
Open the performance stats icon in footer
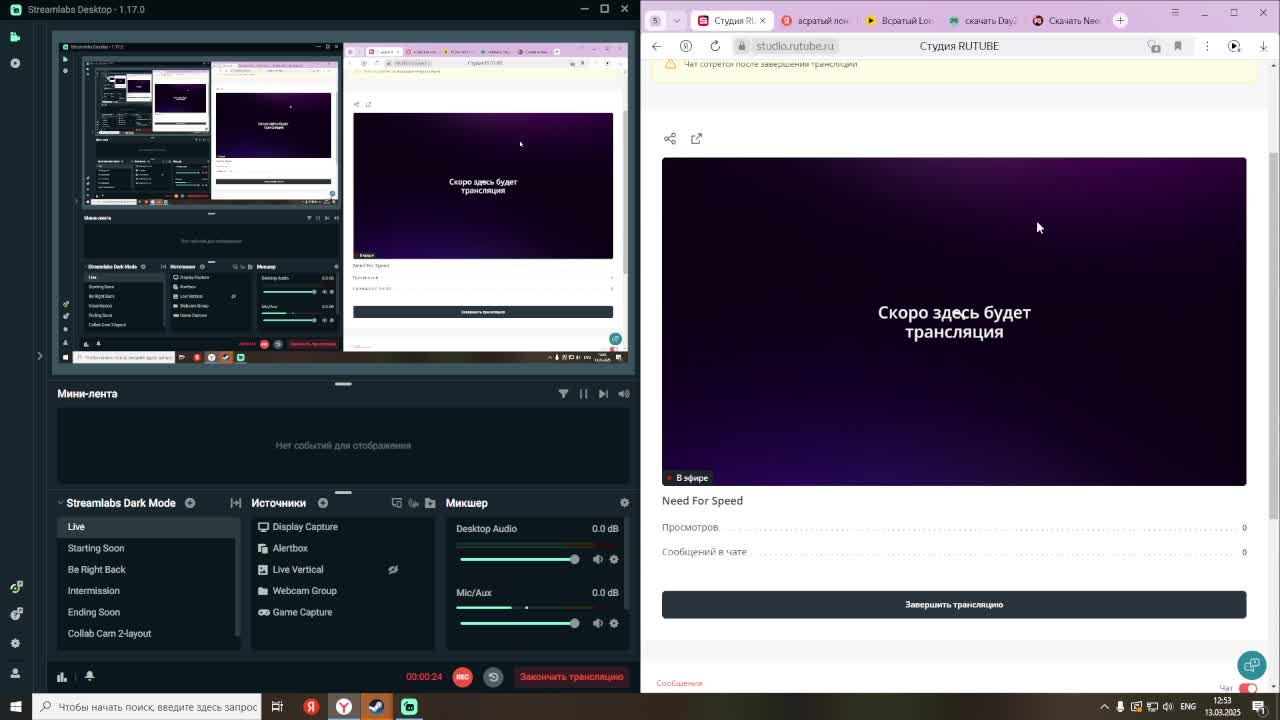coord(62,677)
